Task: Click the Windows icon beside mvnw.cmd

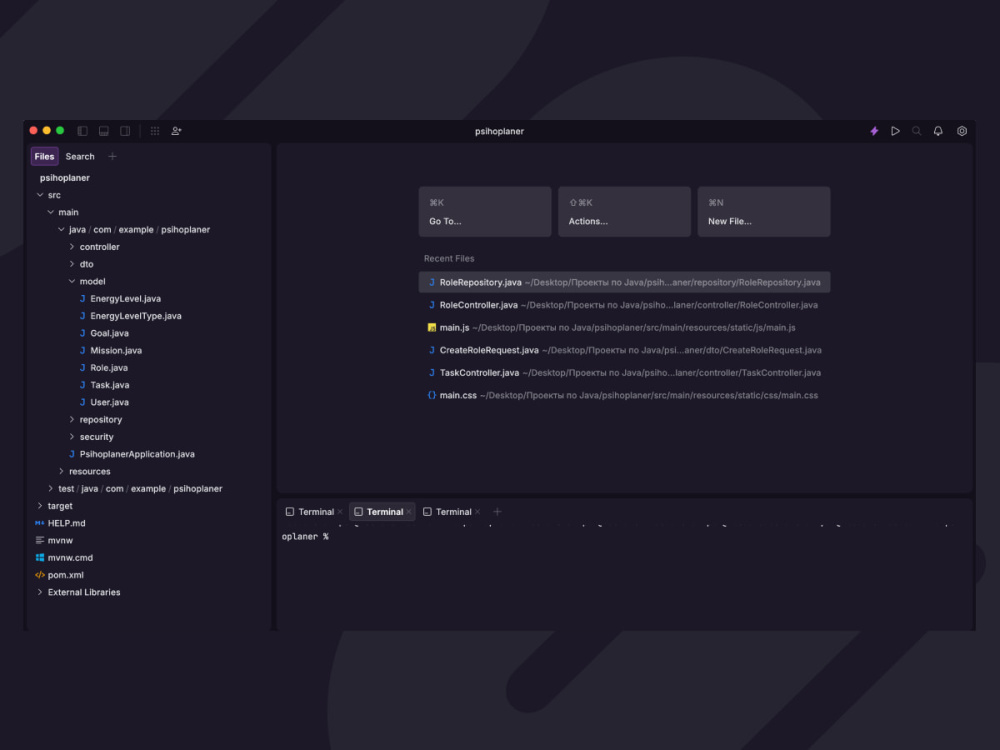Action: 40,557
